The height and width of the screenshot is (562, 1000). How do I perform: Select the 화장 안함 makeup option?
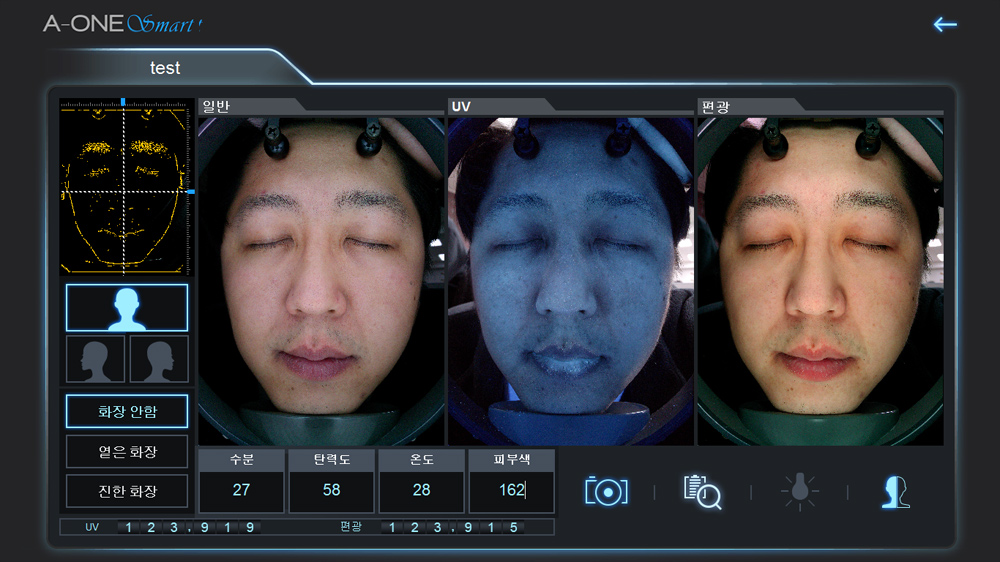point(126,411)
